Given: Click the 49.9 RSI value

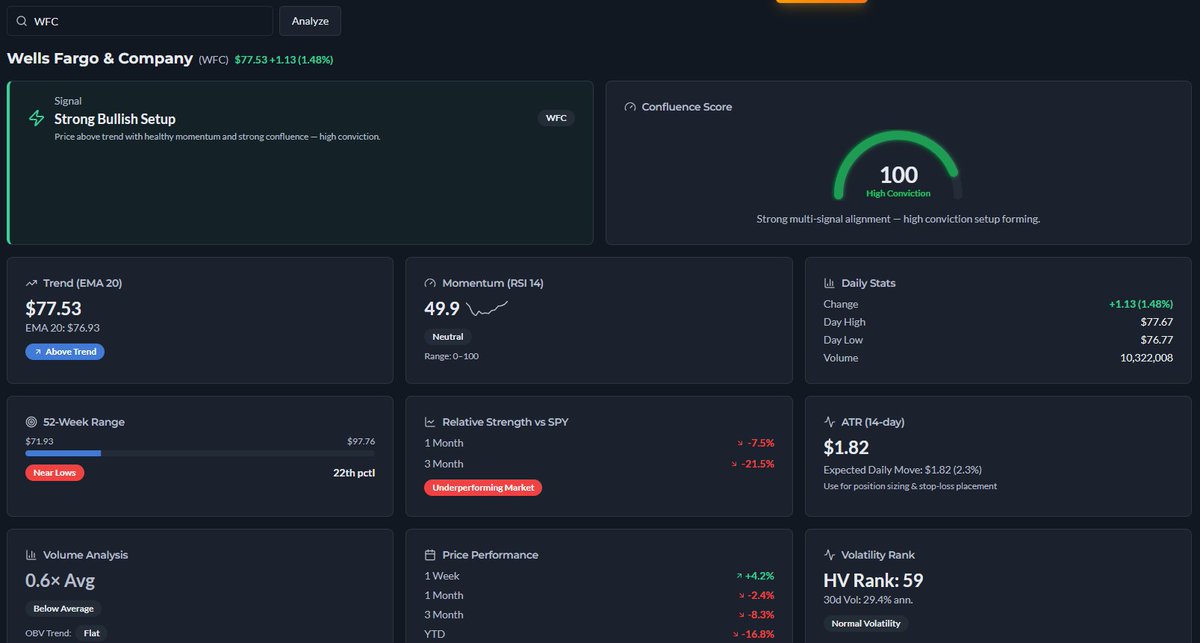Looking at the screenshot, I should (442, 308).
